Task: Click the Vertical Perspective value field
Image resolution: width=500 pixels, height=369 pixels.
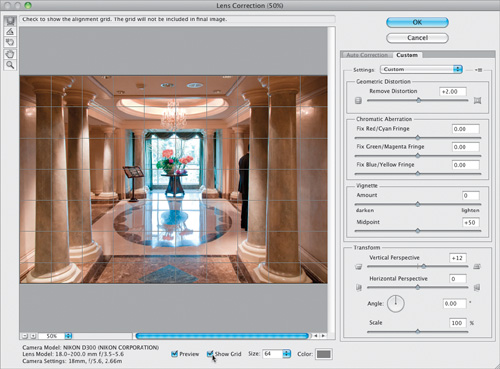Action: point(457,258)
